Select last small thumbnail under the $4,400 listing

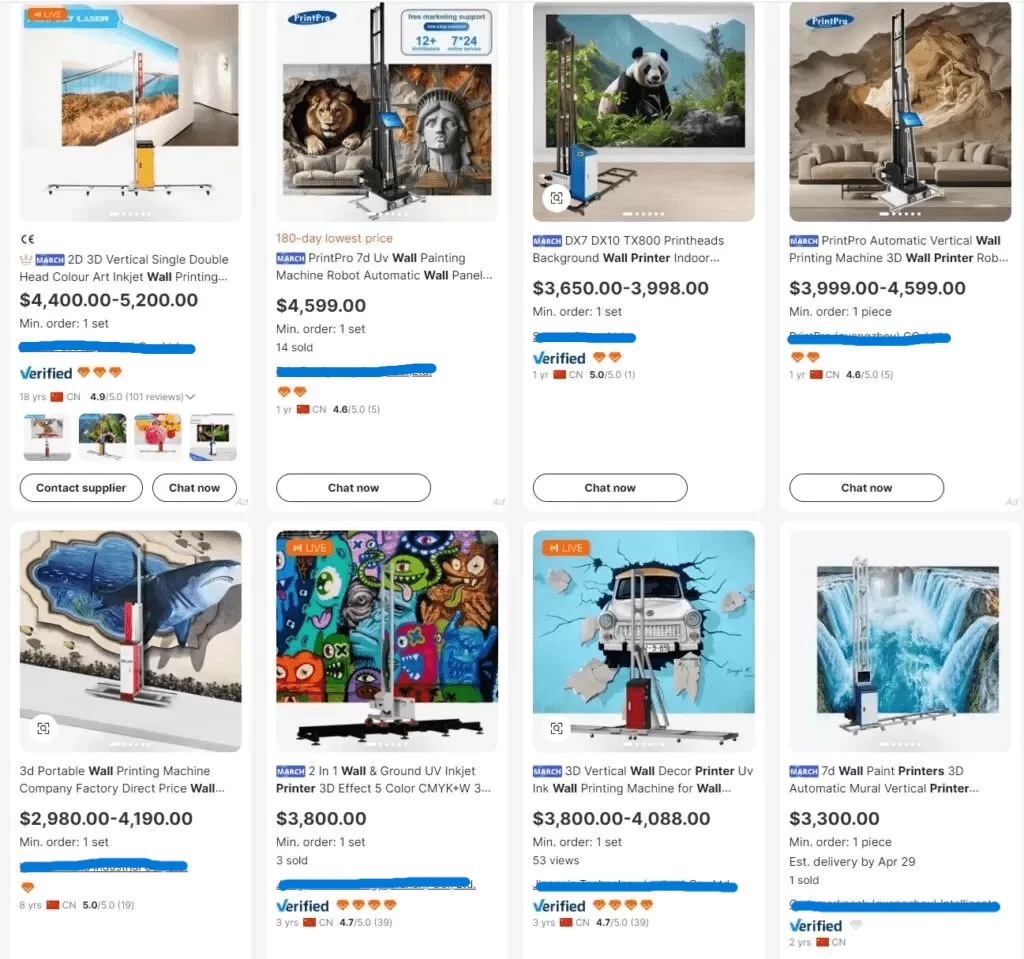click(x=213, y=437)
